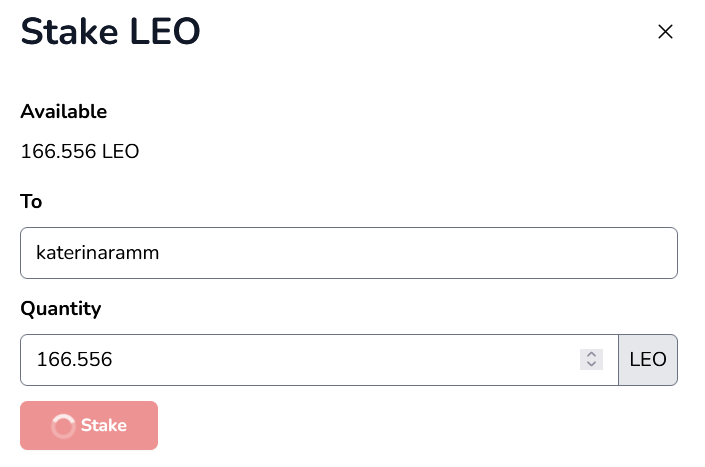
Task: Click the LEO currency suffix box
Action: click(x=648, y=360)
